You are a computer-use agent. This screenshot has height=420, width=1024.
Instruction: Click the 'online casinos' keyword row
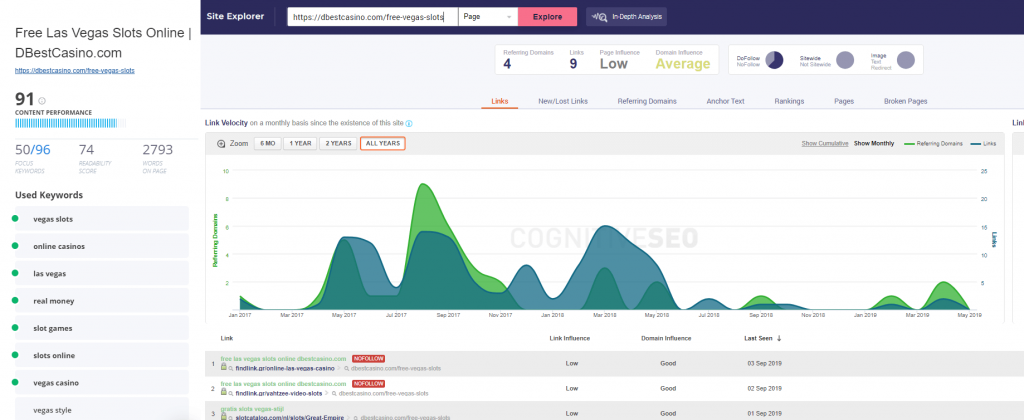click(x=101, y=246)
